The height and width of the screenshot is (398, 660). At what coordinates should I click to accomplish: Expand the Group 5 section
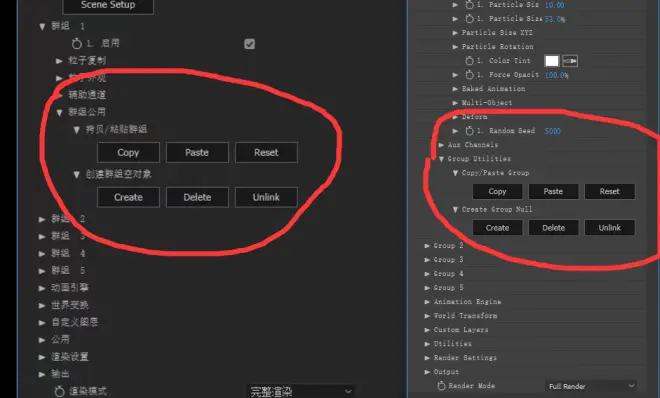pyautogui.click(x=427, y=288)
